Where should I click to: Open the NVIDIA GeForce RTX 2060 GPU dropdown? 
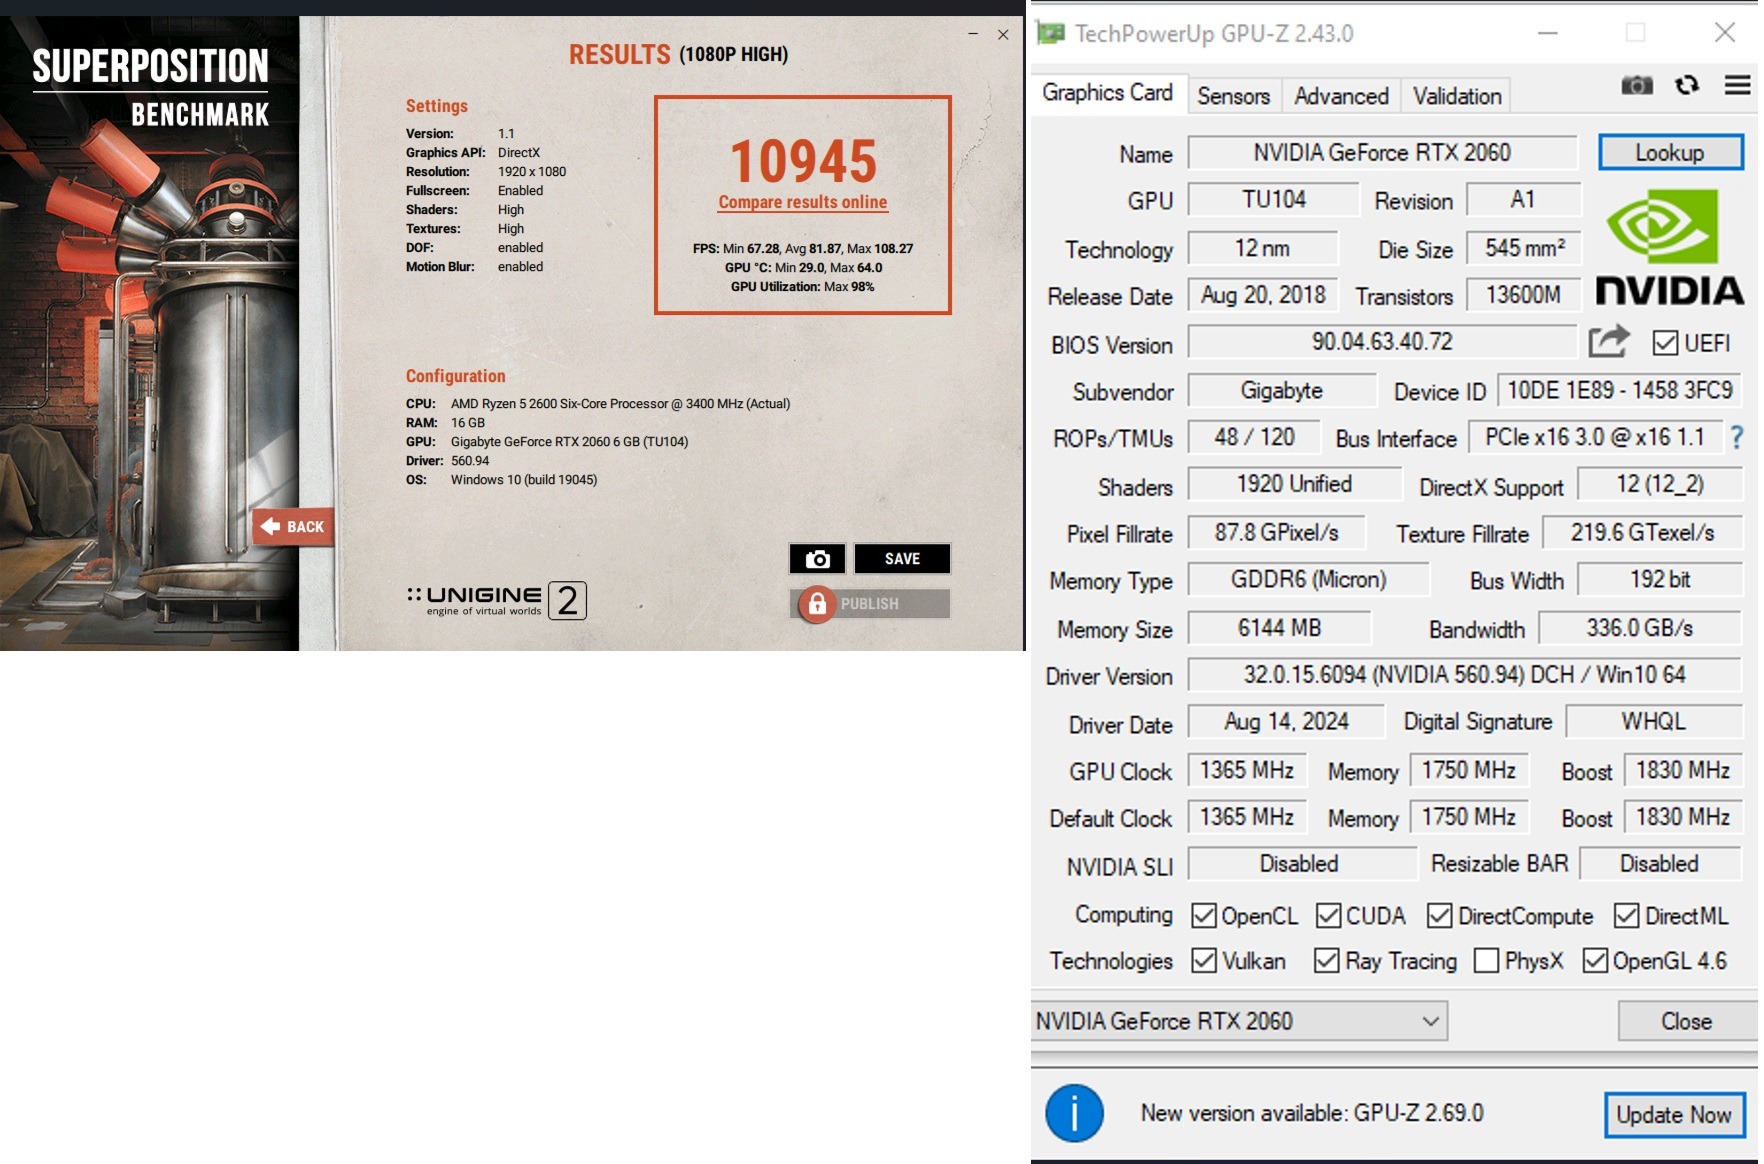[x=1240, y=1021]
